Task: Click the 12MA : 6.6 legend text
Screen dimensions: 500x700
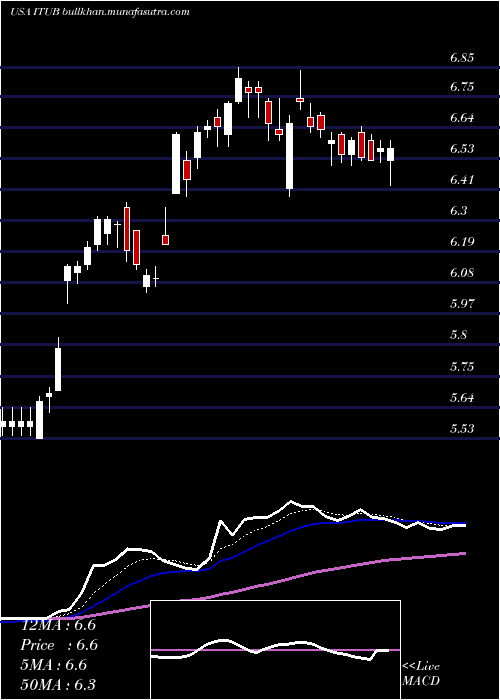Action: 58,625
